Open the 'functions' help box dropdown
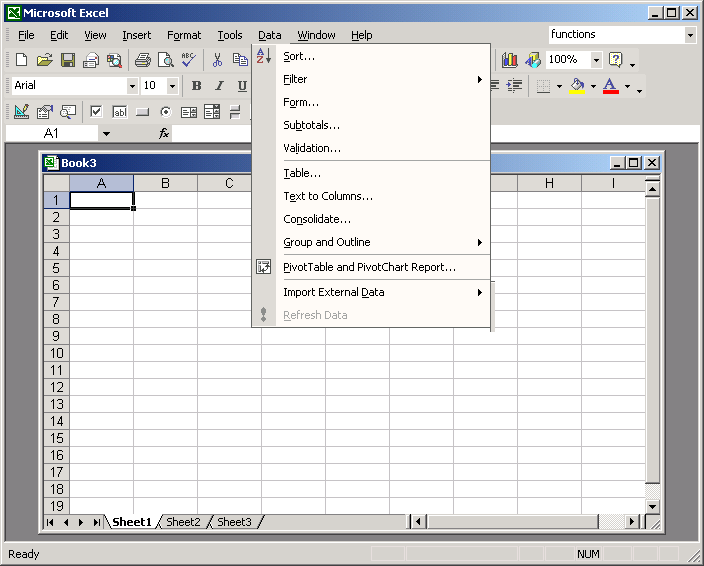 [690, 35]
